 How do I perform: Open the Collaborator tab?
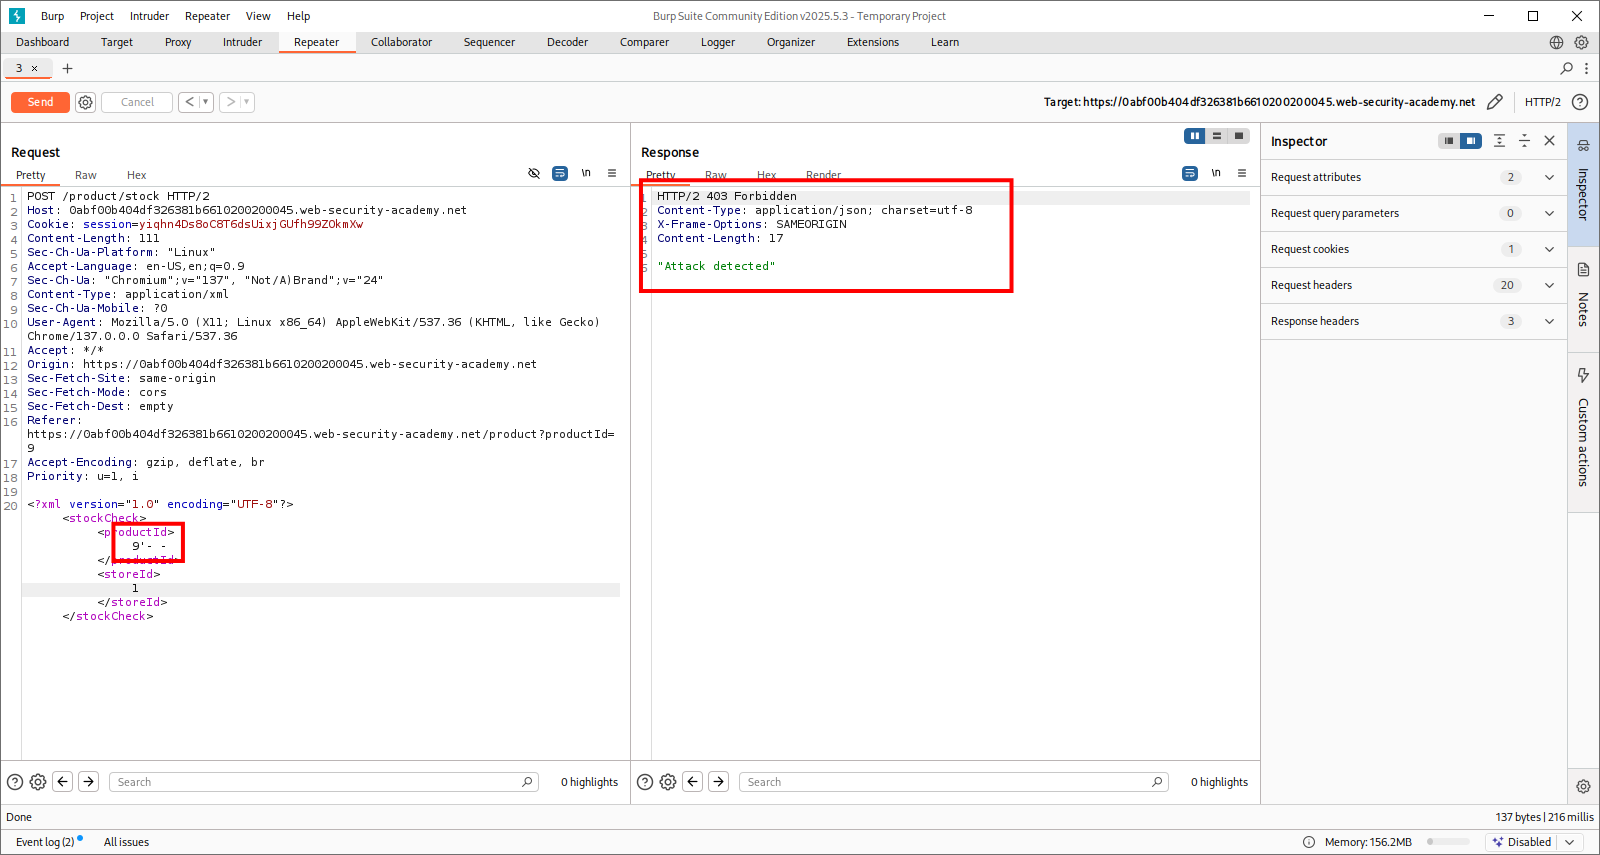(x=401, y=42)
